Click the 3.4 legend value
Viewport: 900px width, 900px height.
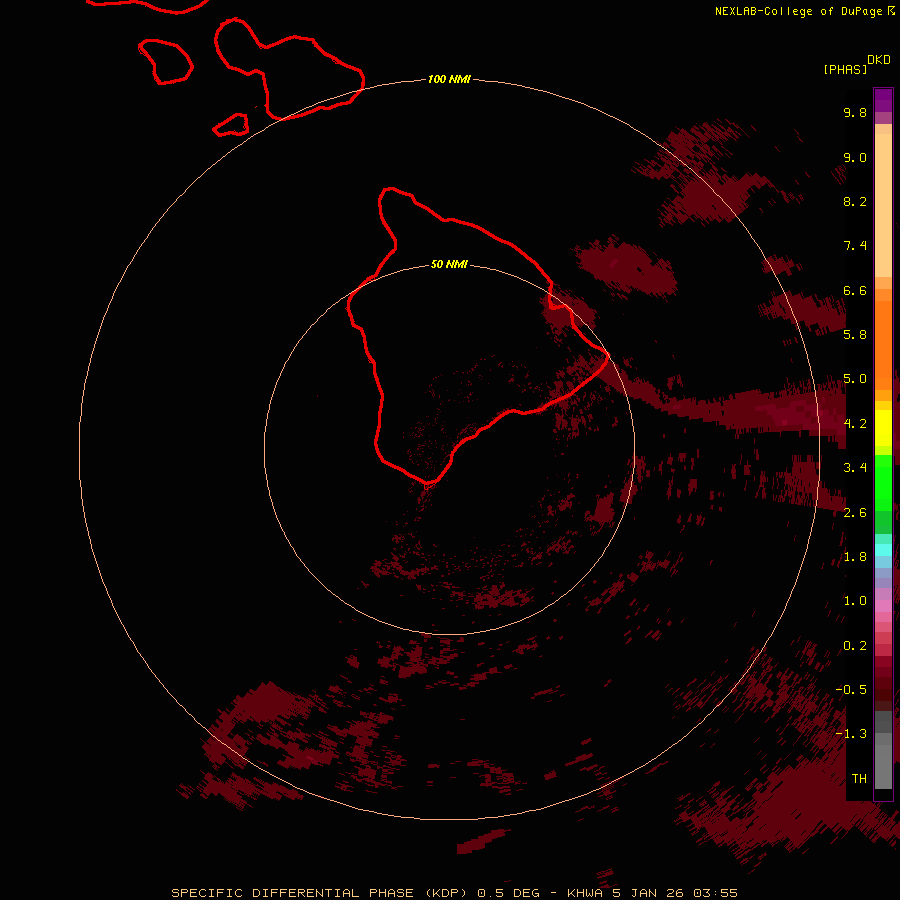pyautogui.click(x=855, y=467)
